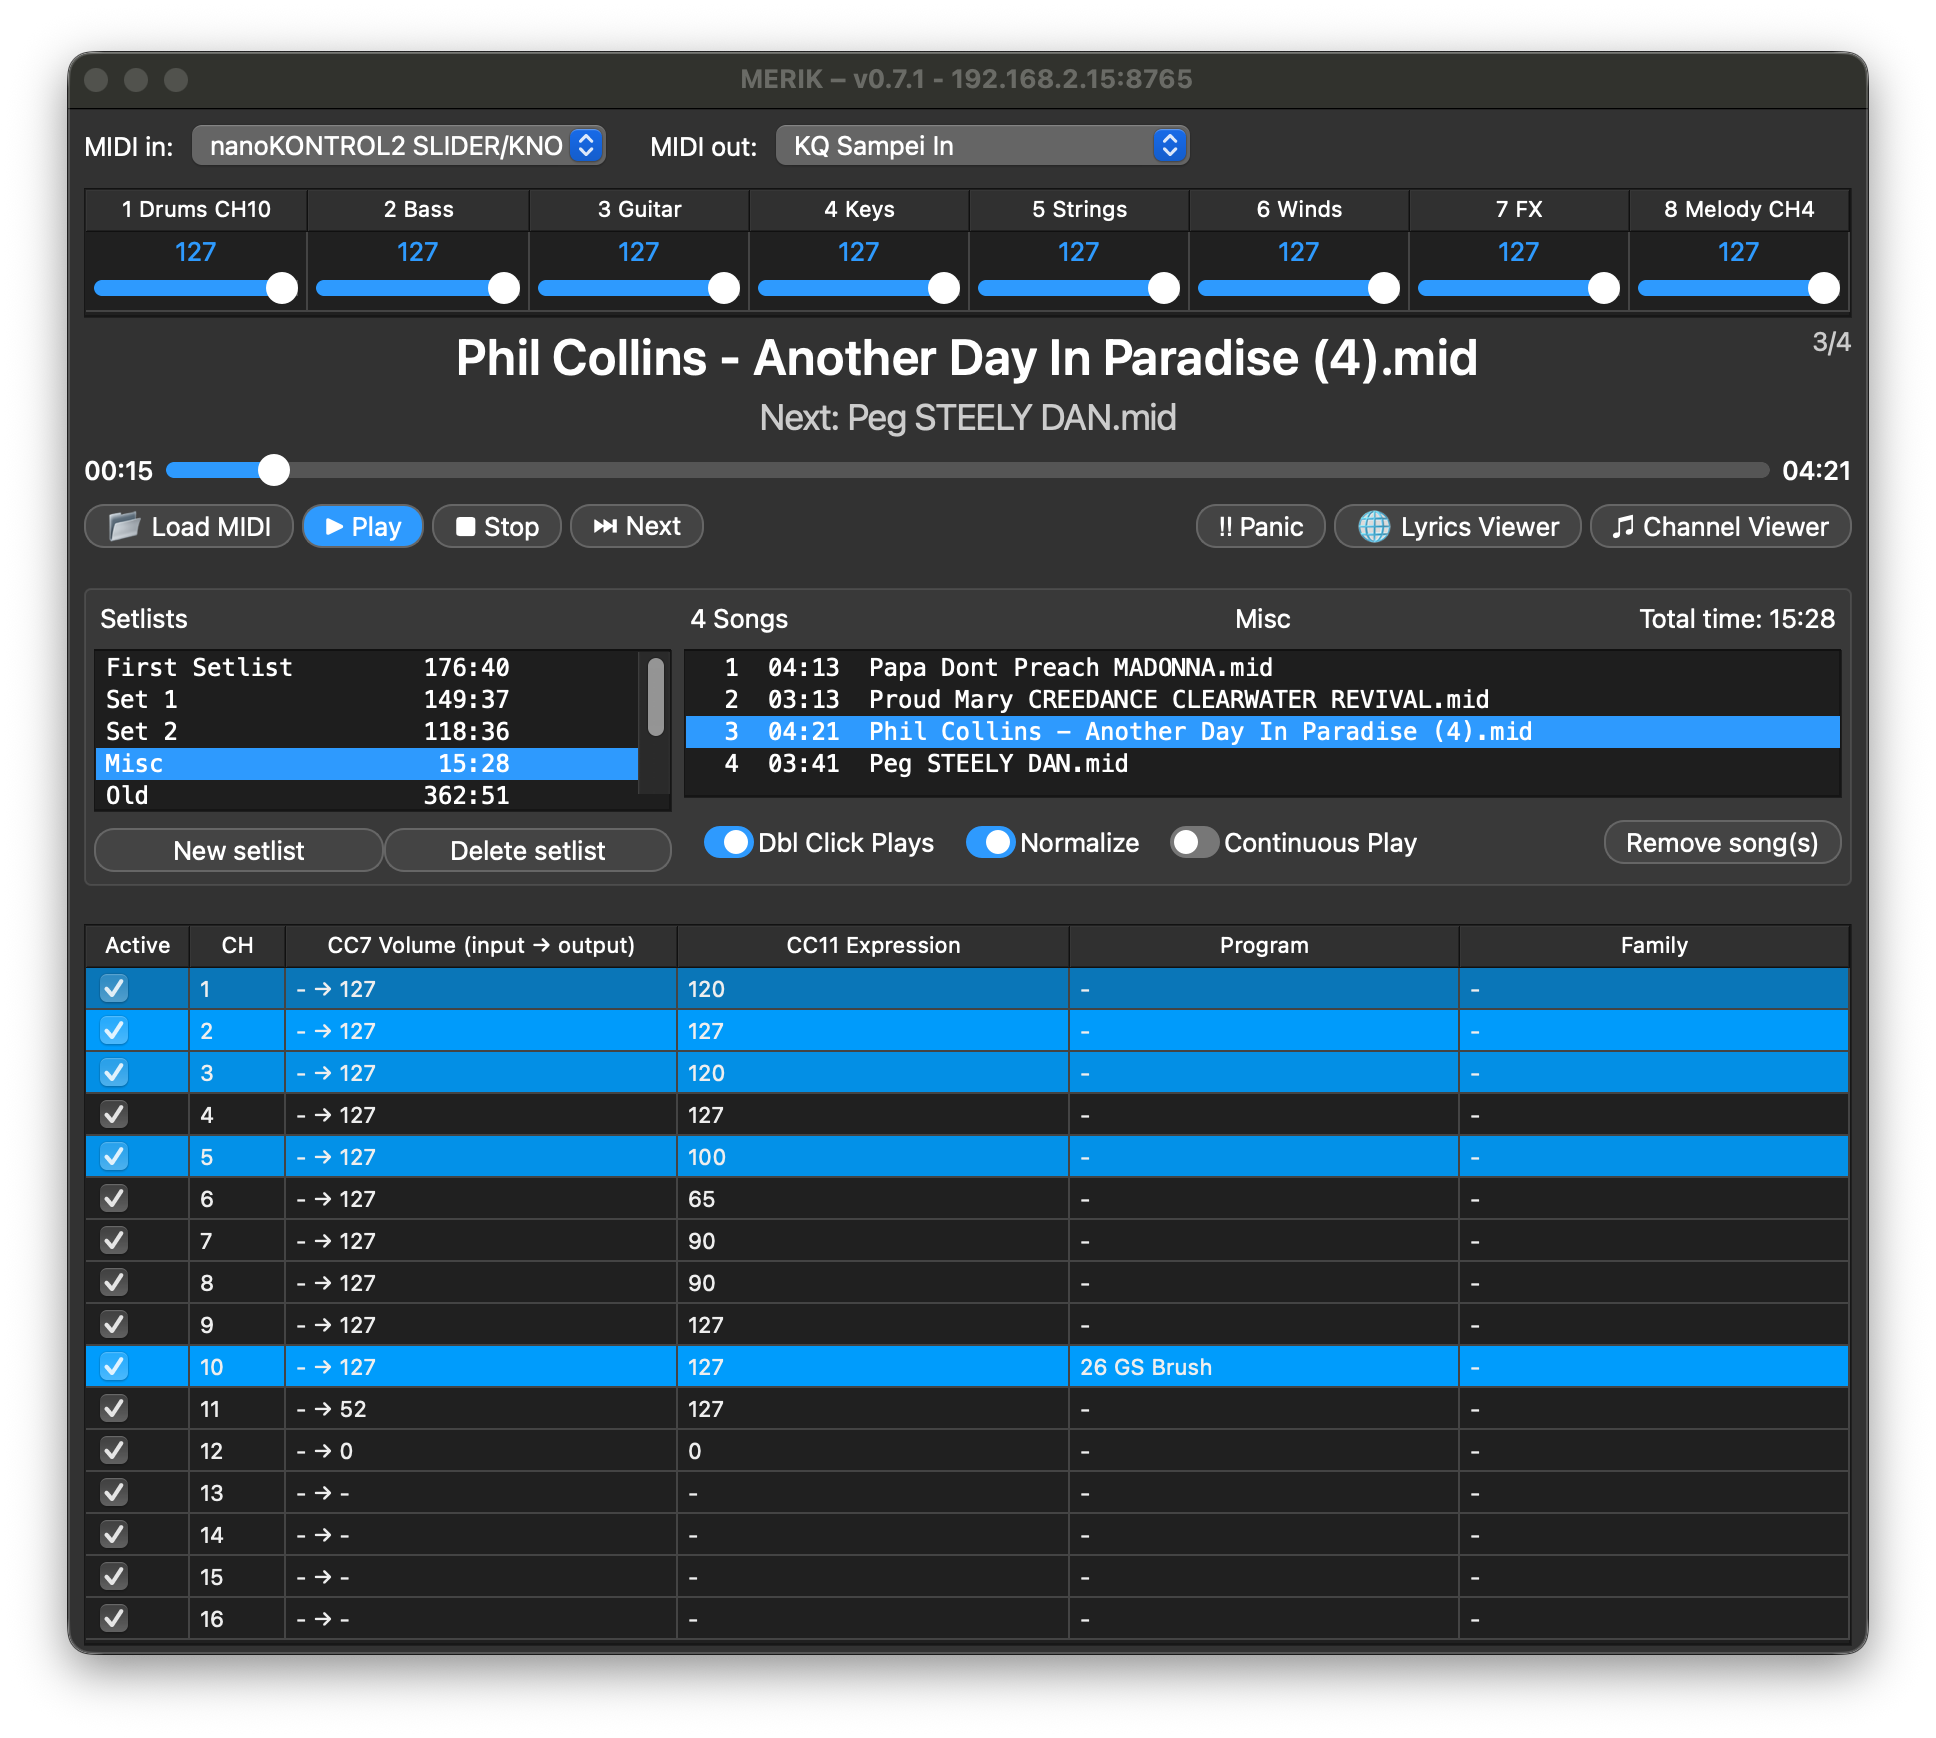Viewport: 1936px width, 1738px height.
Task: Skip to next song using the Next icon
Action: pyautogui.click(x=605, y=526)
